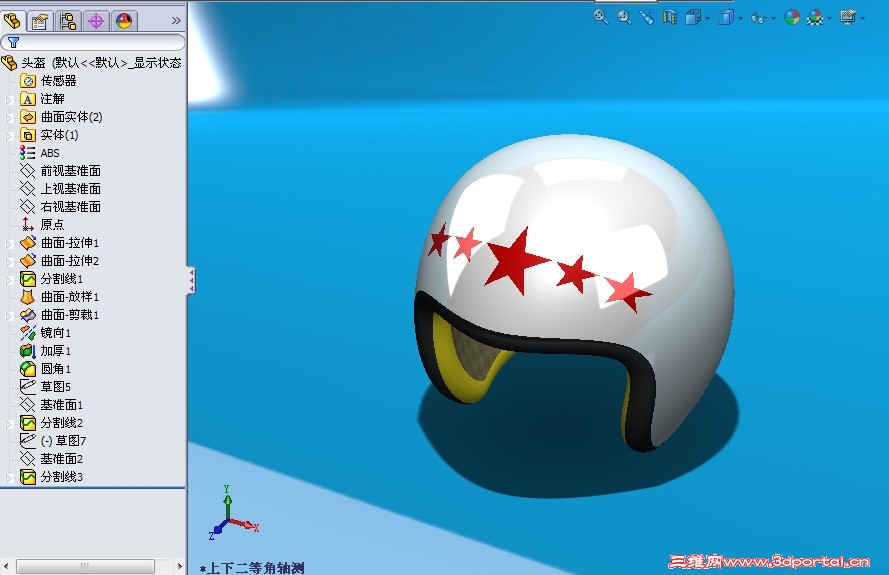Select the 曲面实体(2) surface bodies folder
The height and width of the screenshot is (575, 889).
tap(61, 117)
